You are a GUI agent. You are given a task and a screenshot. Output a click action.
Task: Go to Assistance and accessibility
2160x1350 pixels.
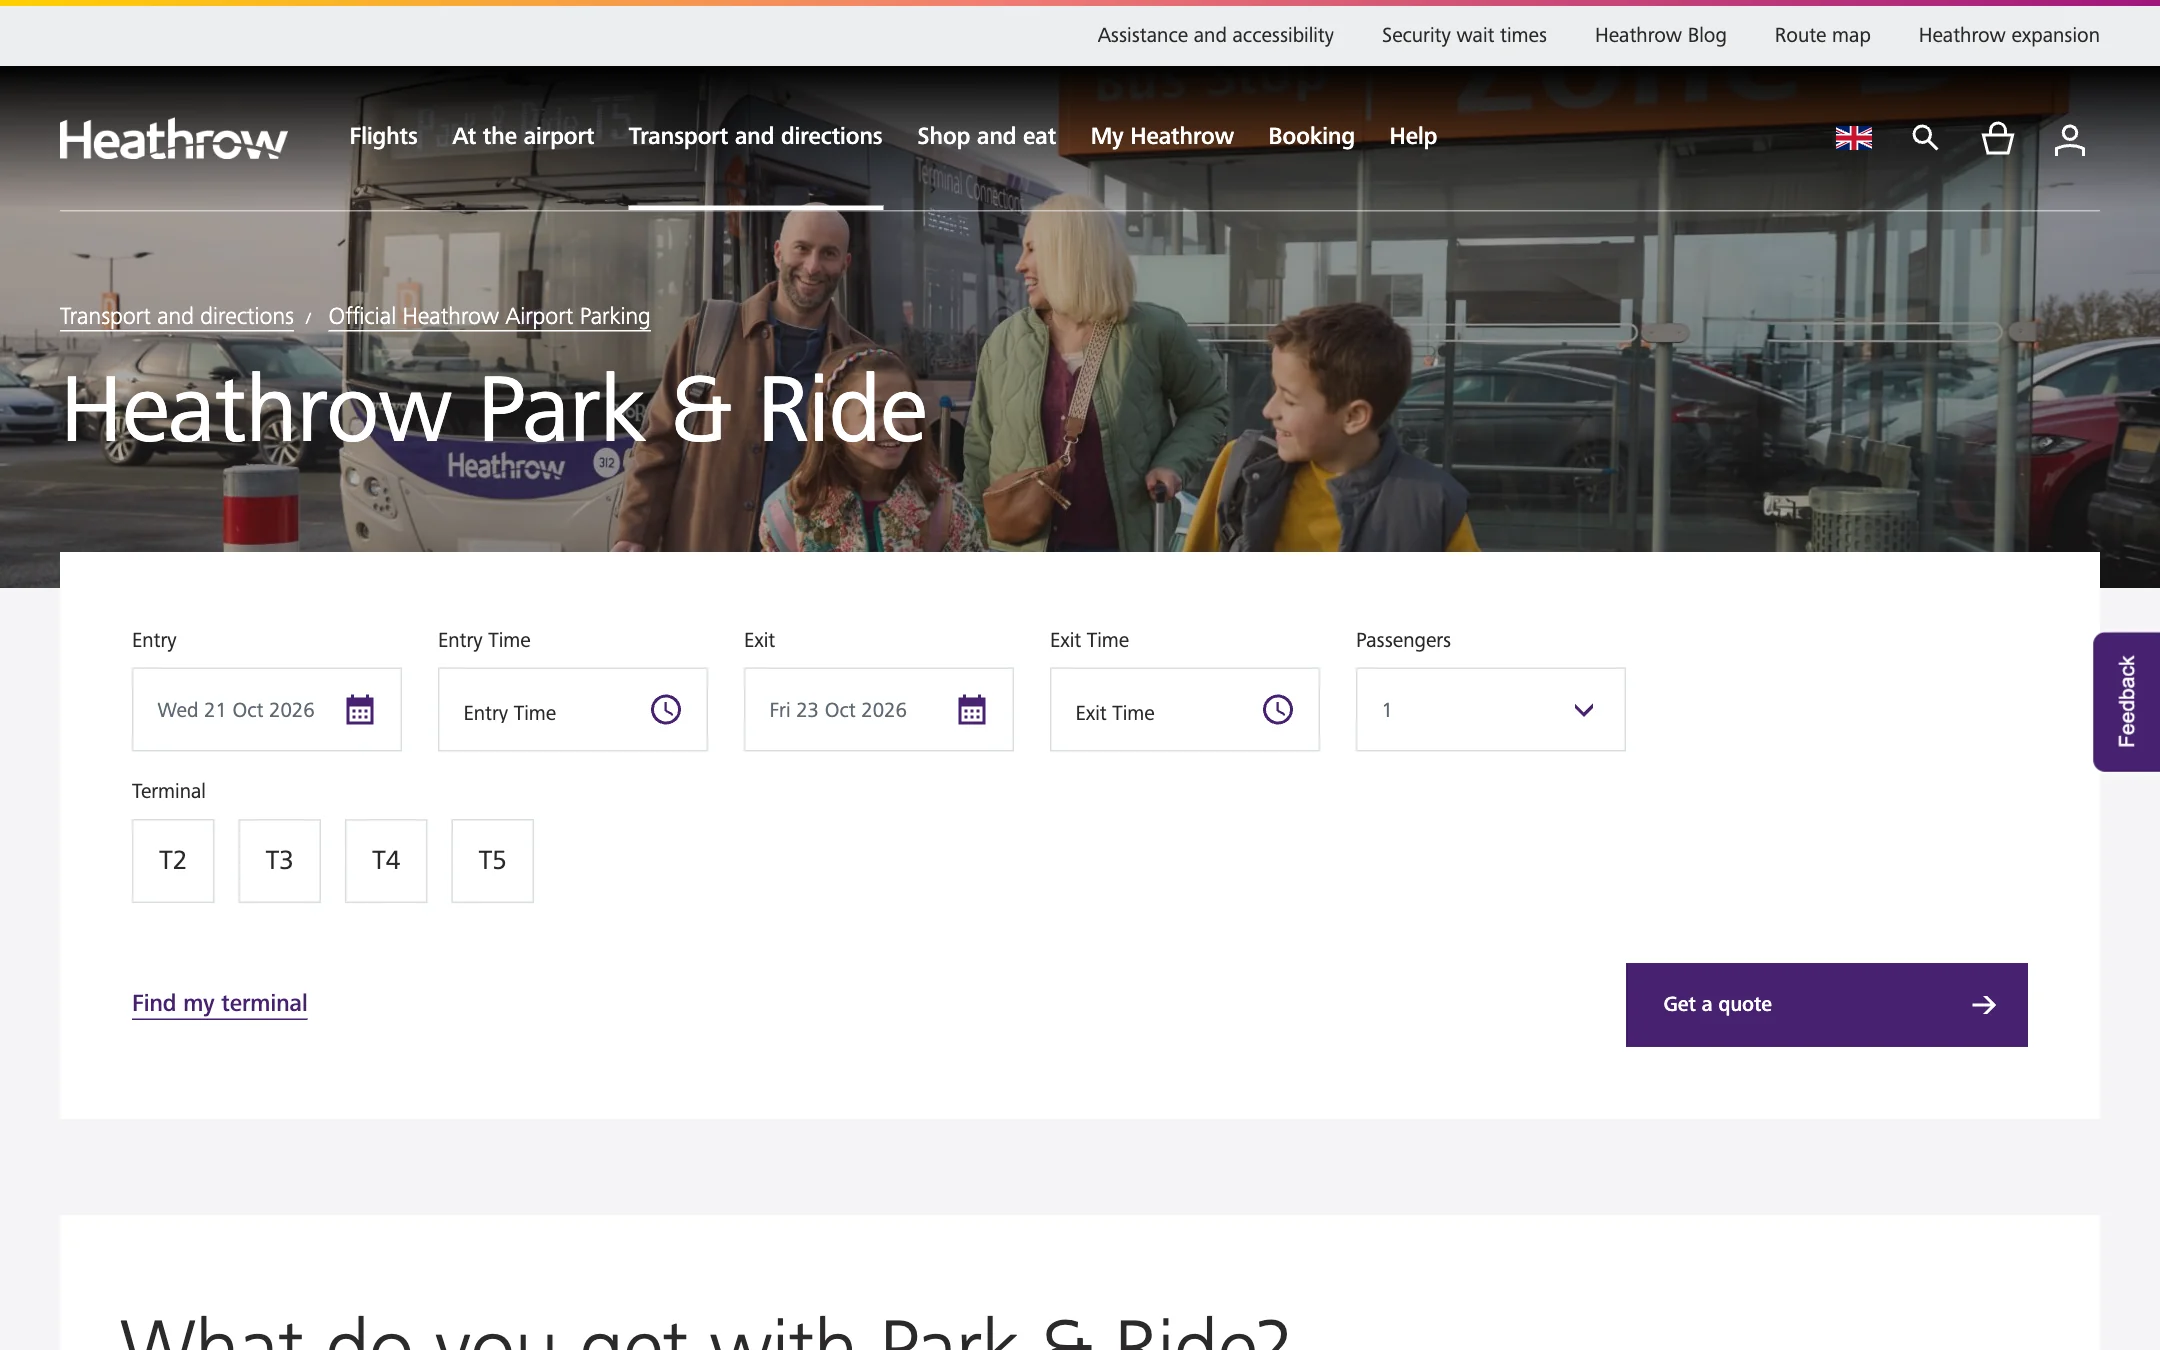[1215, 35]
